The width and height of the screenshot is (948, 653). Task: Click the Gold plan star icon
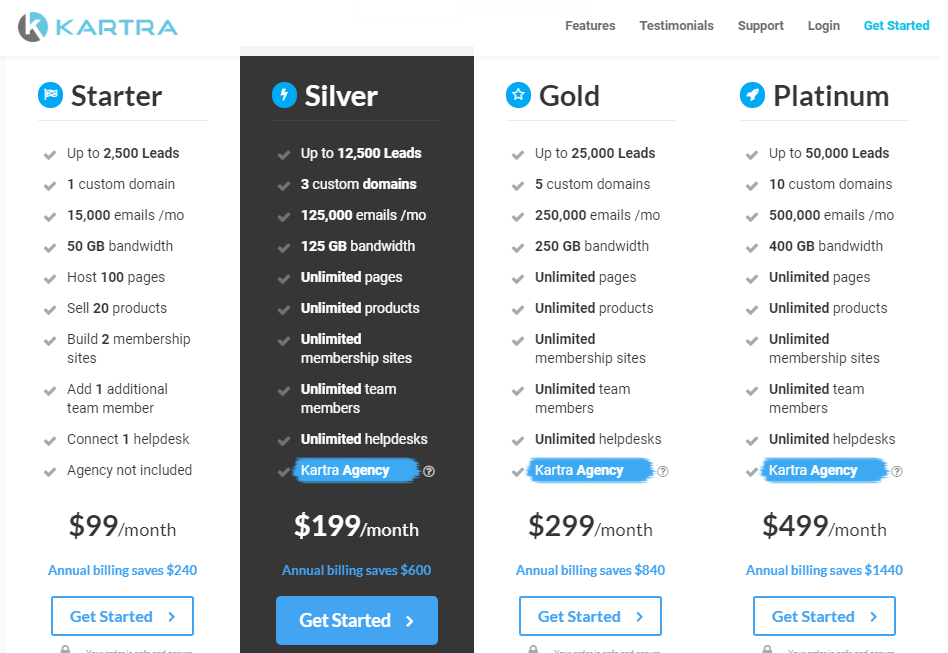point(518,95)
